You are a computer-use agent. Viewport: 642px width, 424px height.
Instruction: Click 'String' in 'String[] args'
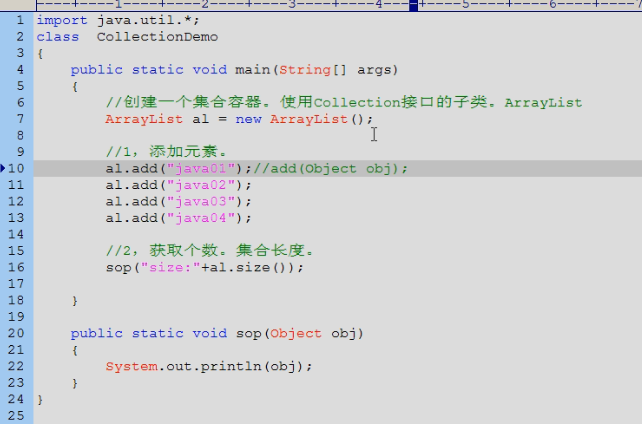(305, 70)
